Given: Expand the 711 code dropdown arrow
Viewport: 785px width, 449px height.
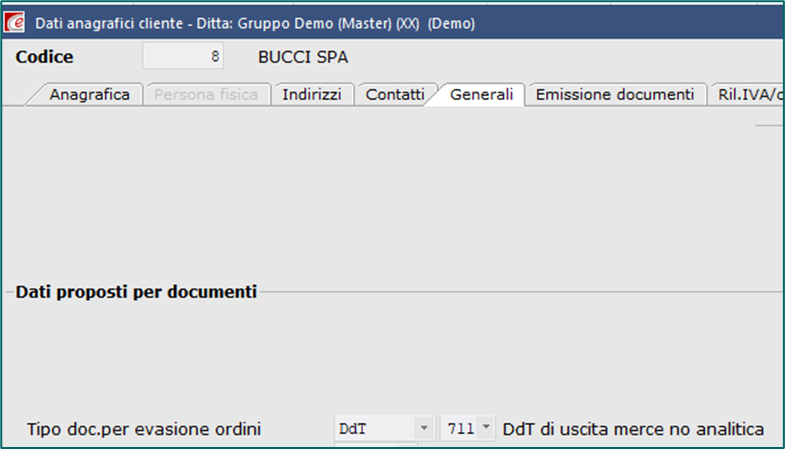Looking at the screenshot, I should click(486, 428).
